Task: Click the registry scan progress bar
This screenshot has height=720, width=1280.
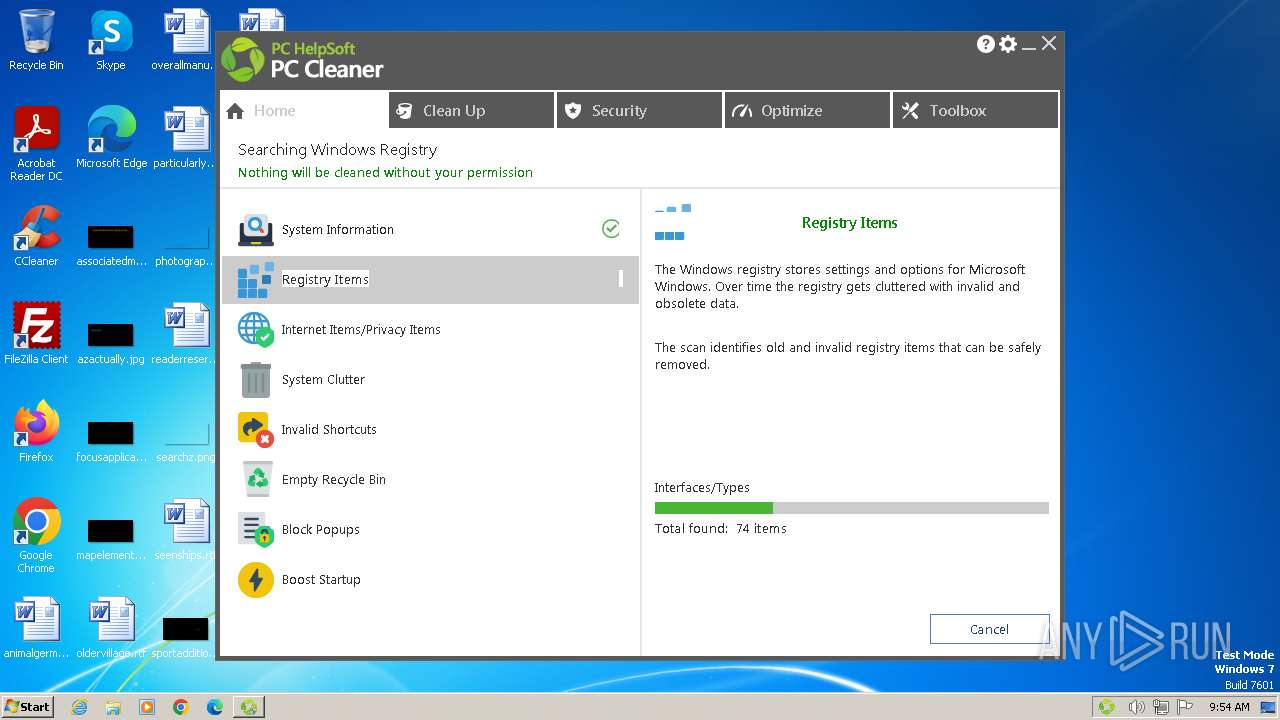Action: click(x=852, y=508)
